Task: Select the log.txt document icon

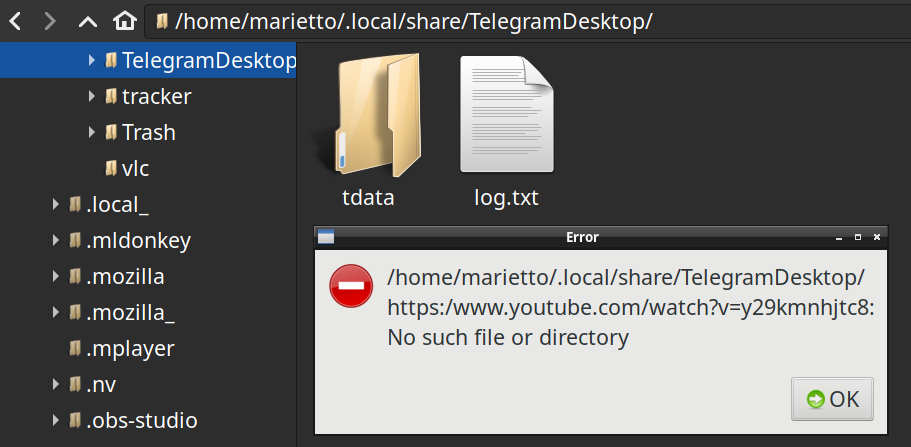Action: (507, 114)
